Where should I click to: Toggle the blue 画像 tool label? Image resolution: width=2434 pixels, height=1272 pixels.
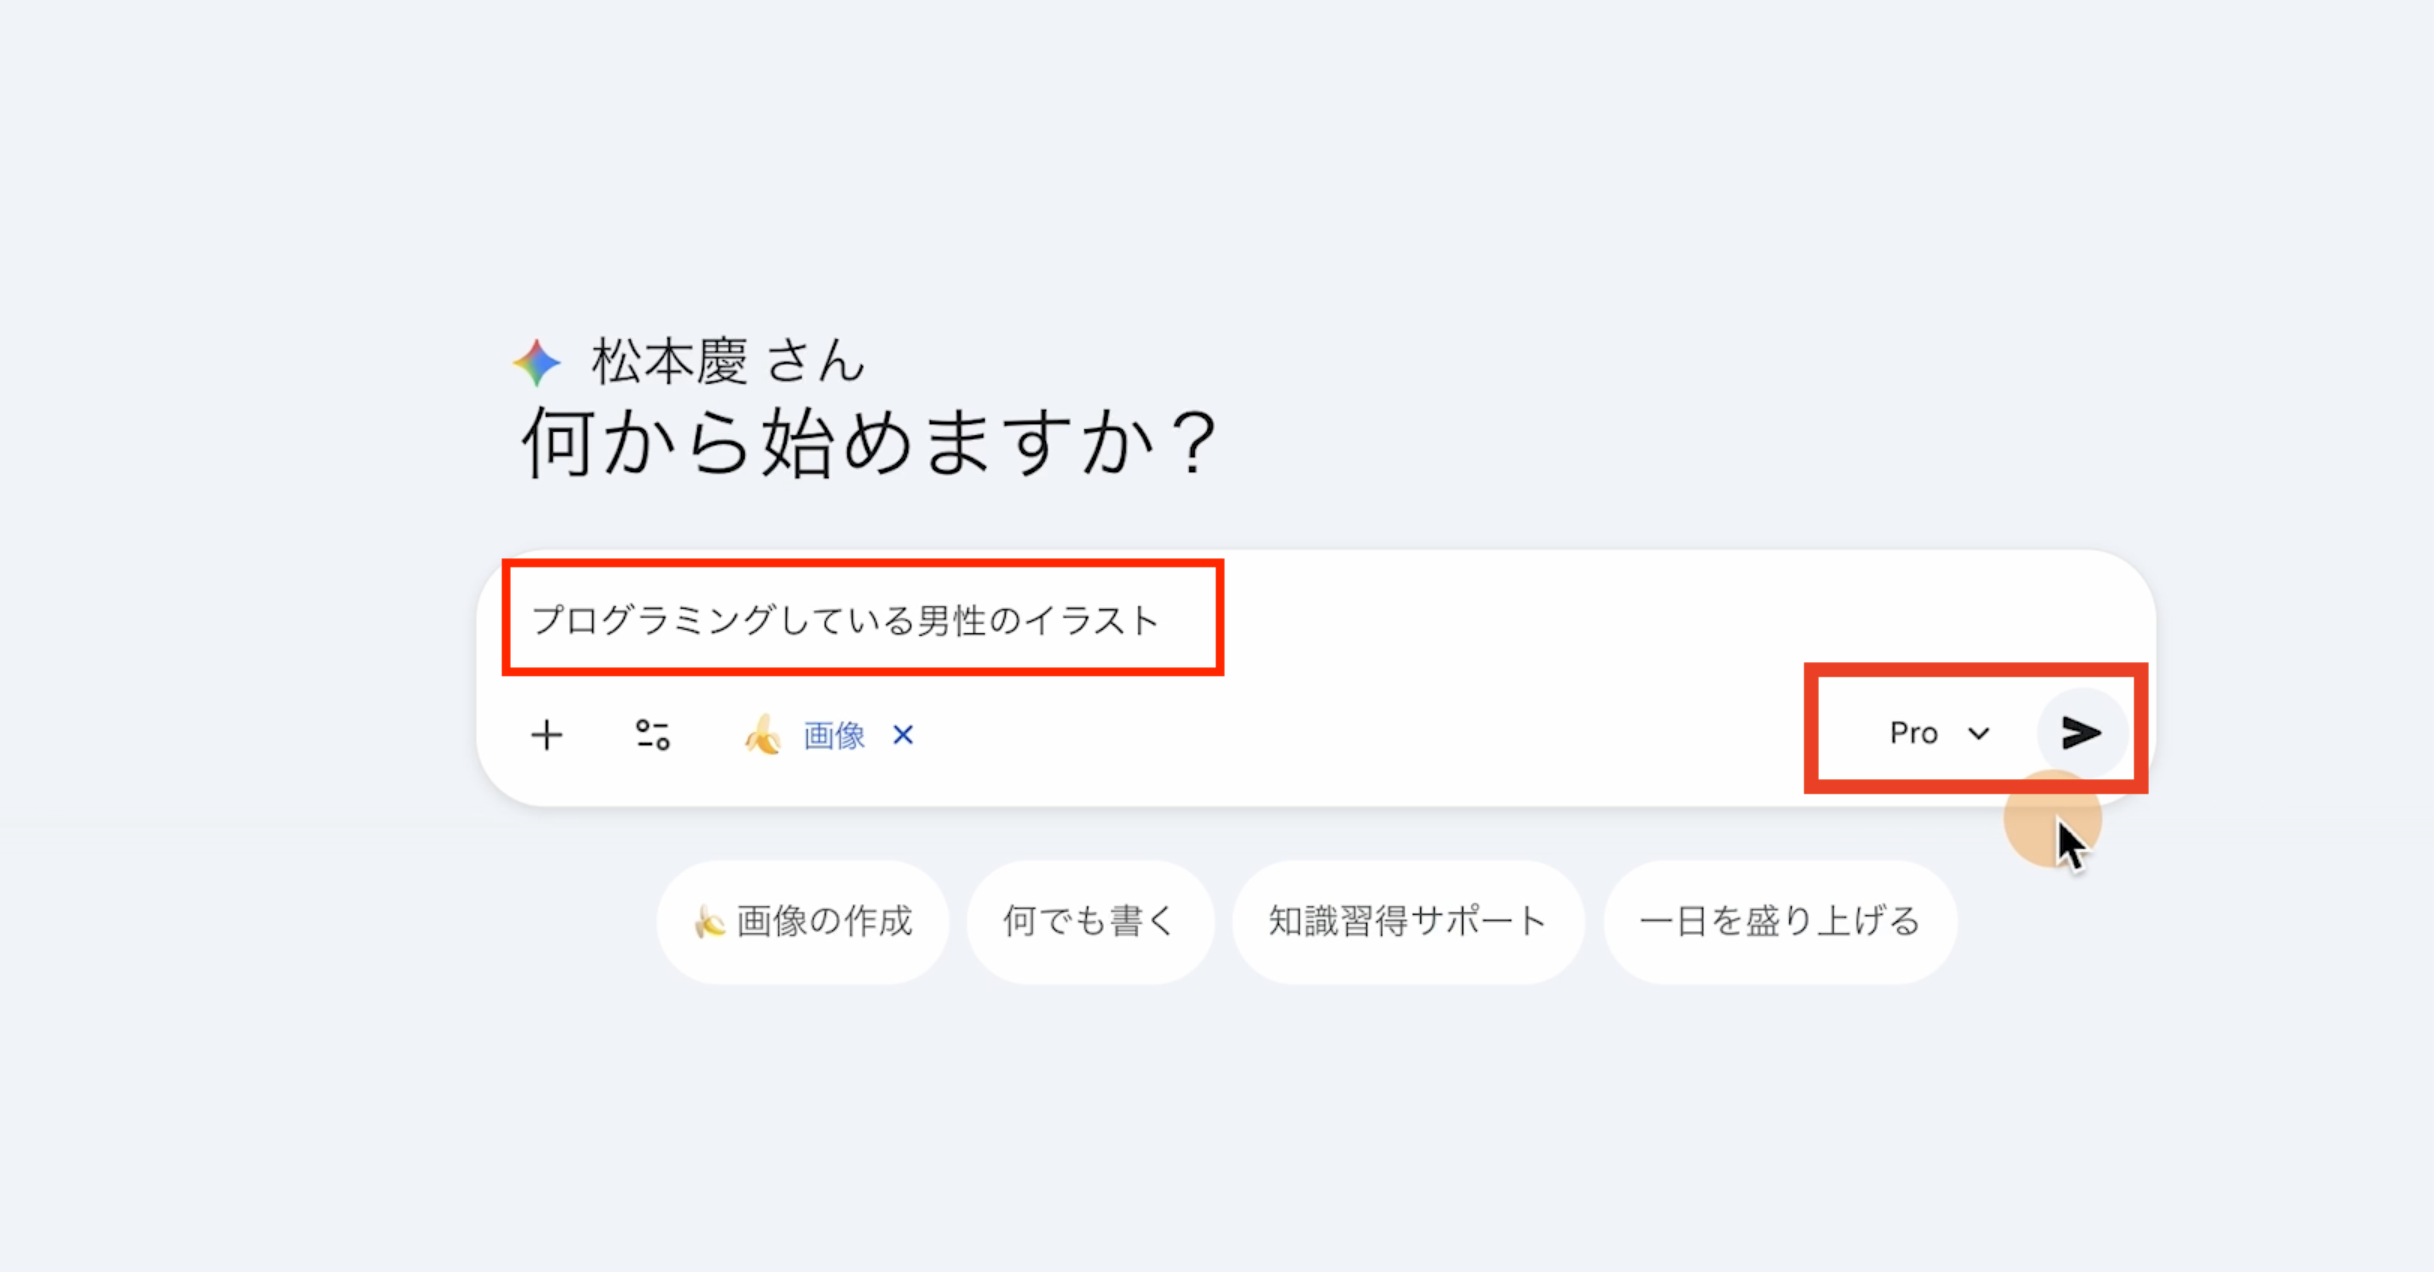click(834, 736)
